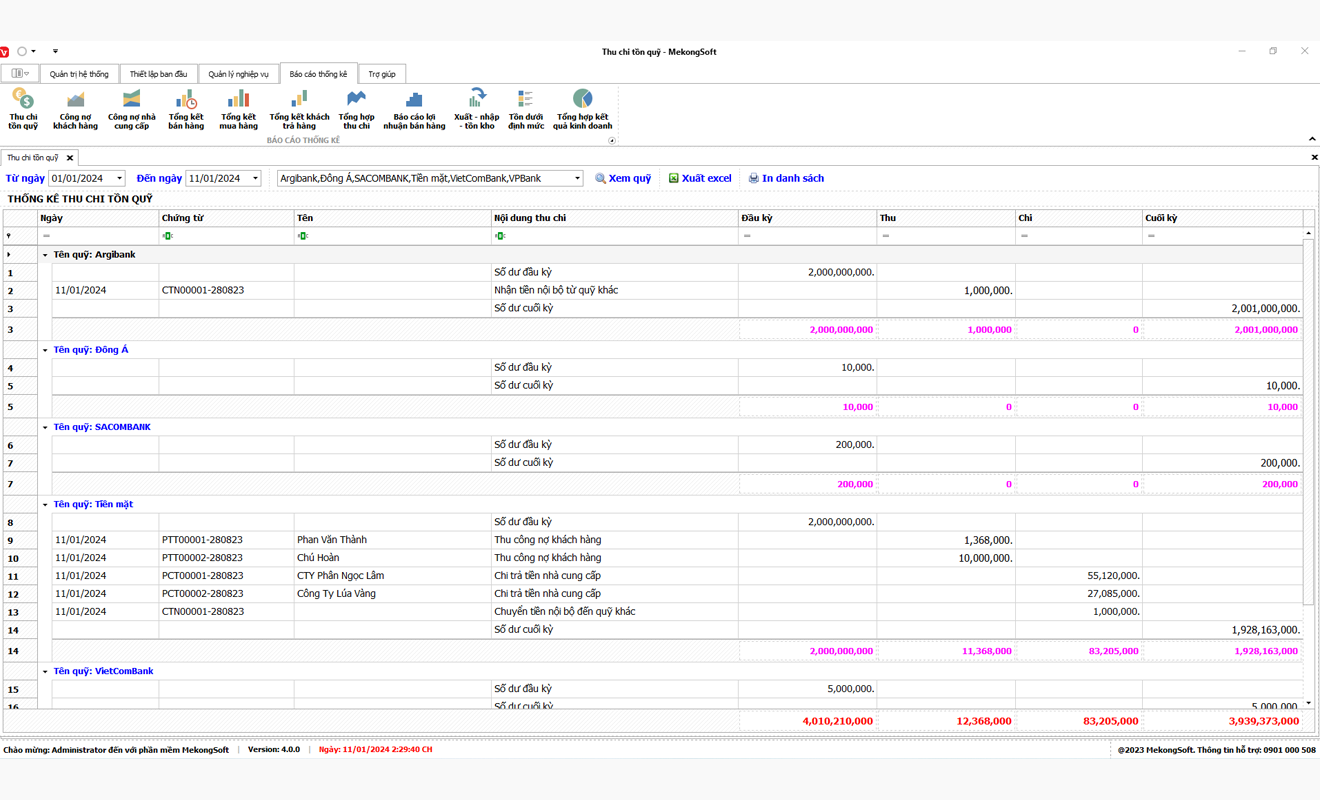Viewport: 1320px width, 800px height.
Task: Open Tổng kết mua hàng report
Action: point(238,108)
